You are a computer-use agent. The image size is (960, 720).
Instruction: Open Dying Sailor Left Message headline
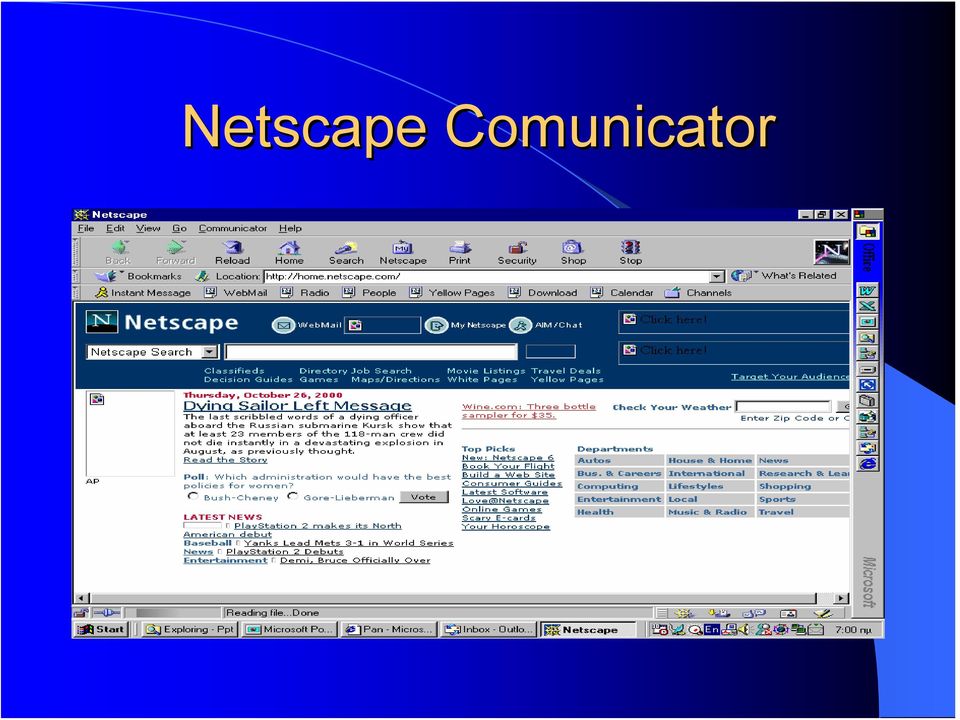(x=298, y=406)
